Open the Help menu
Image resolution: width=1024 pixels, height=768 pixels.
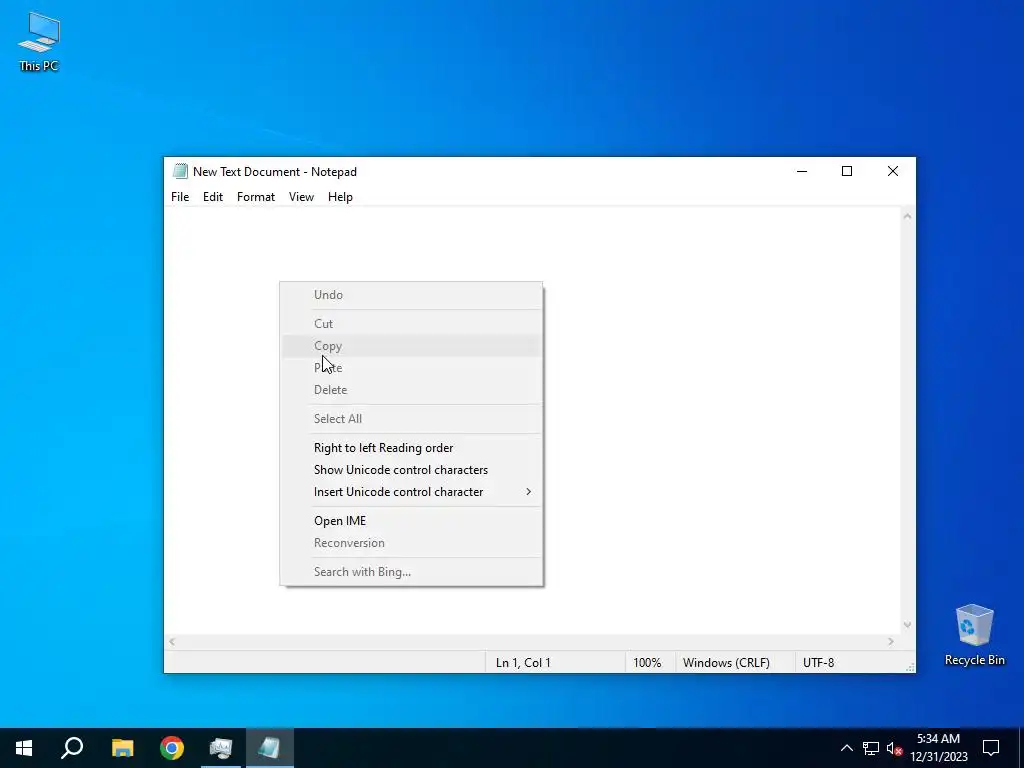(x=340, y=197)
